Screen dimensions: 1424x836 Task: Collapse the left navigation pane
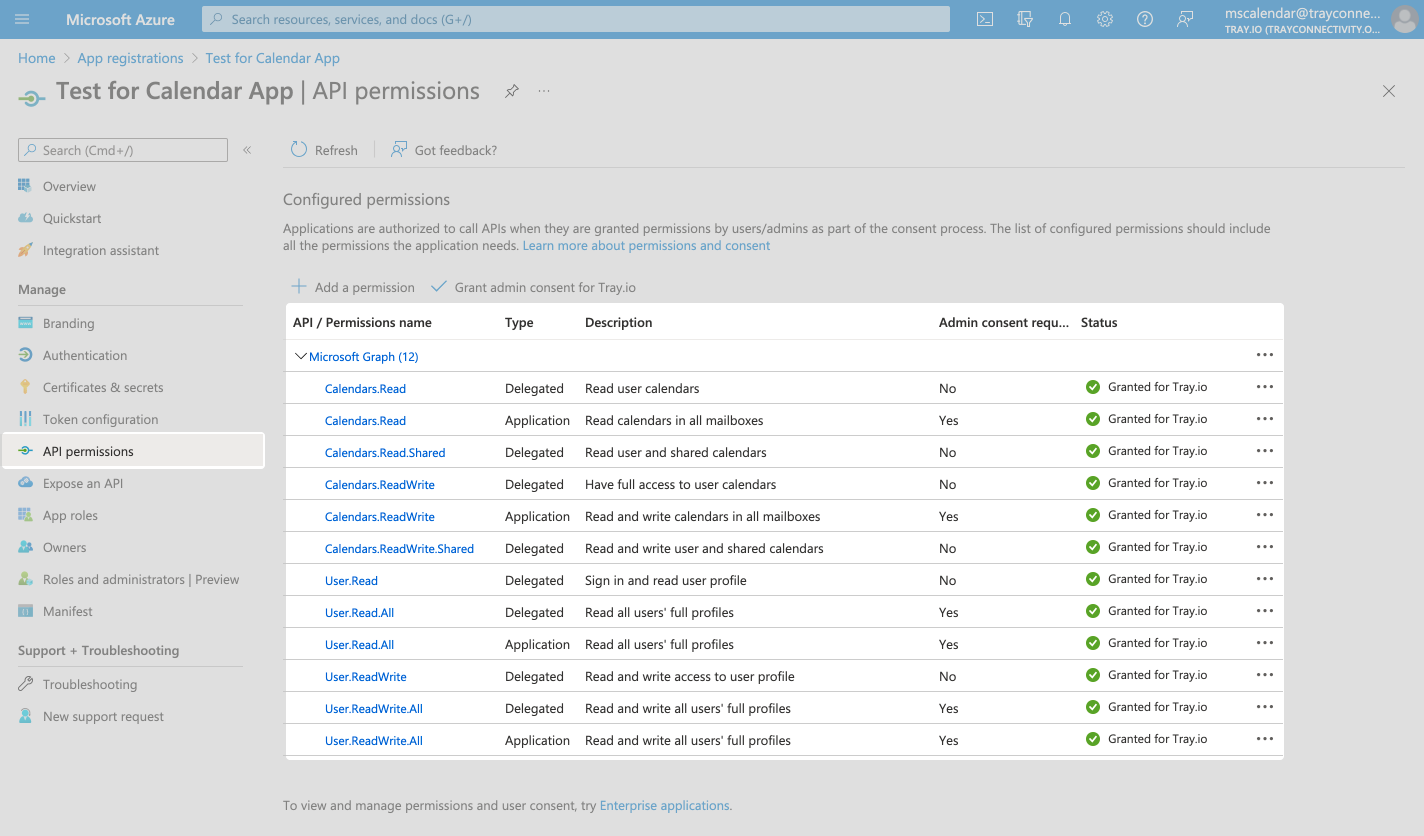[x=246, y=150]
